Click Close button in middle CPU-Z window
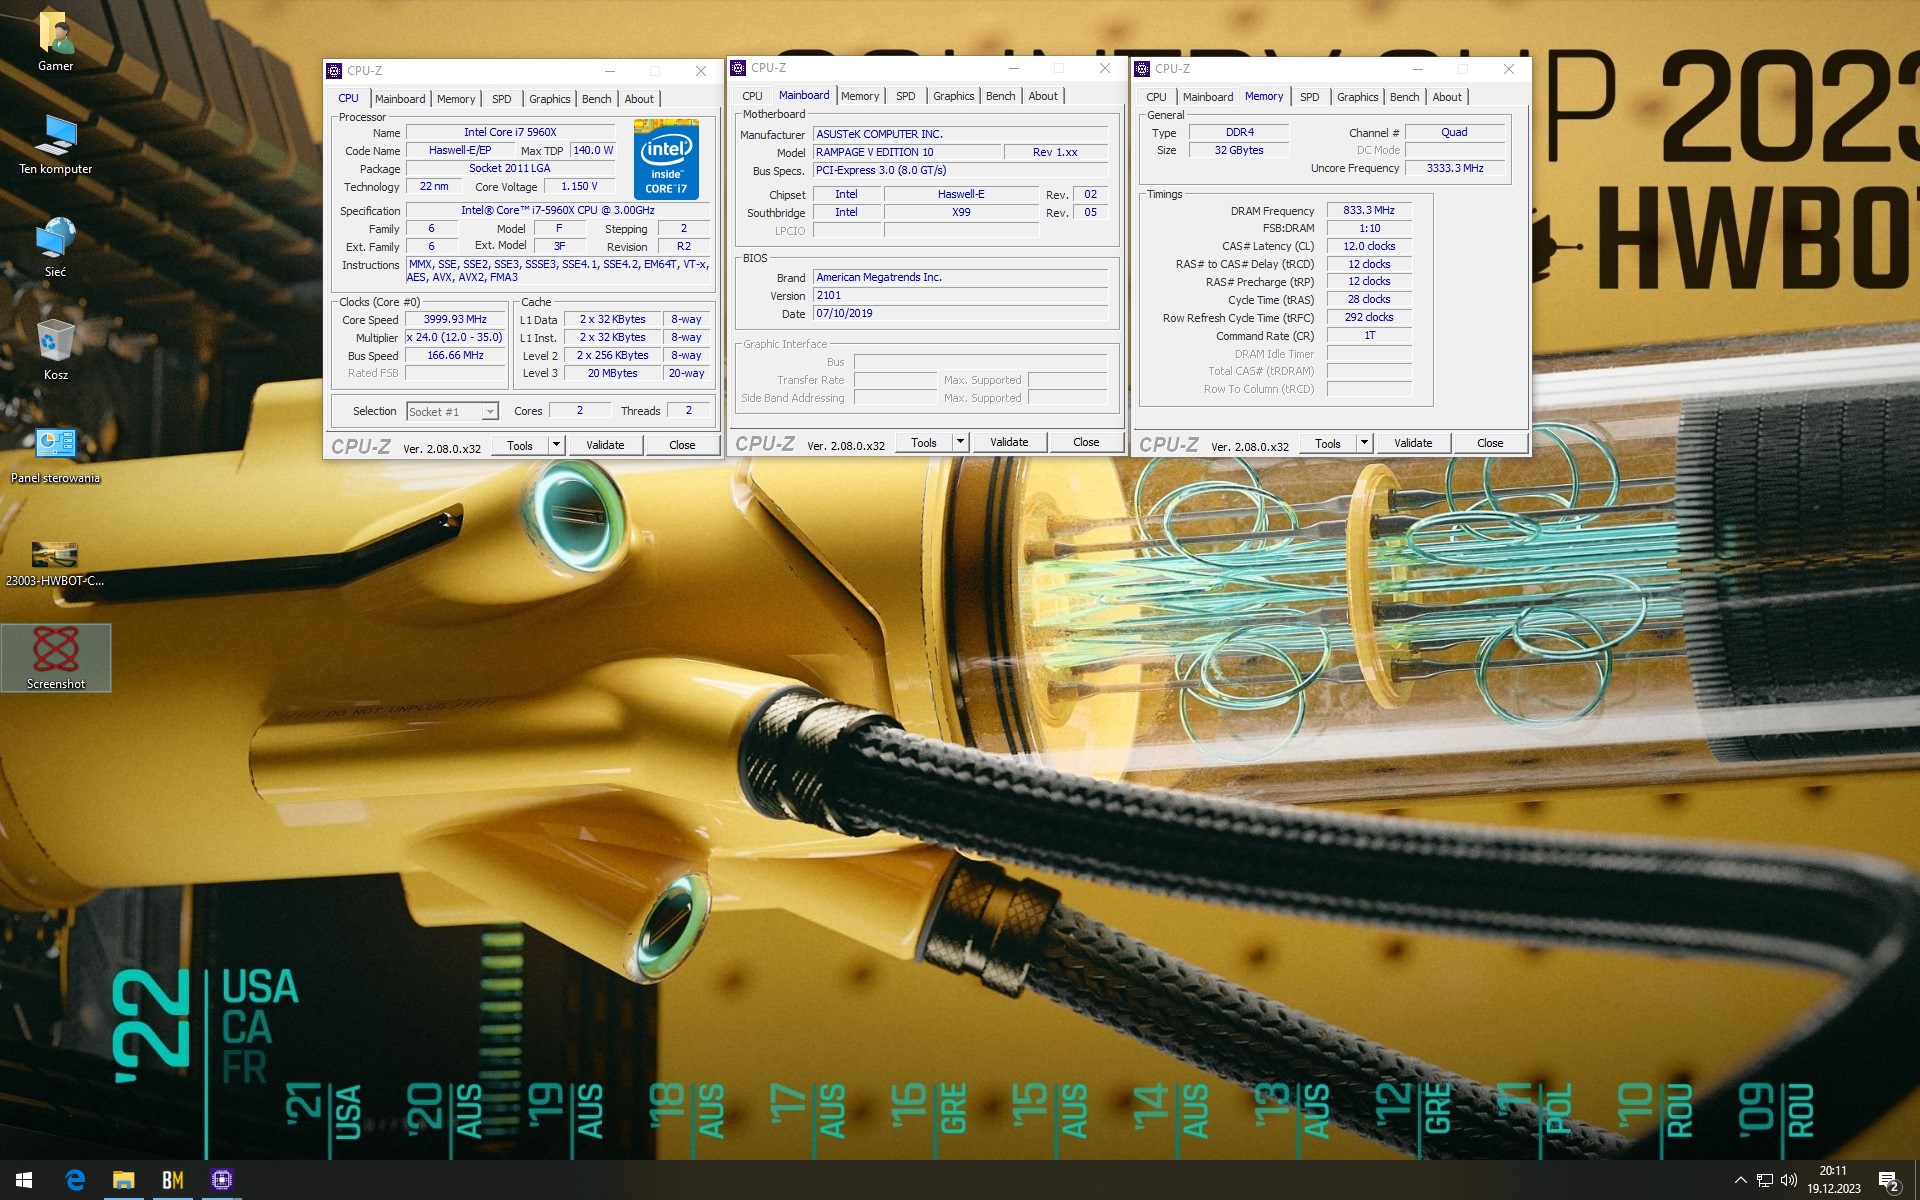Image resolution: width=1920 pixels, height=1200 pixels. (1086, 443)
